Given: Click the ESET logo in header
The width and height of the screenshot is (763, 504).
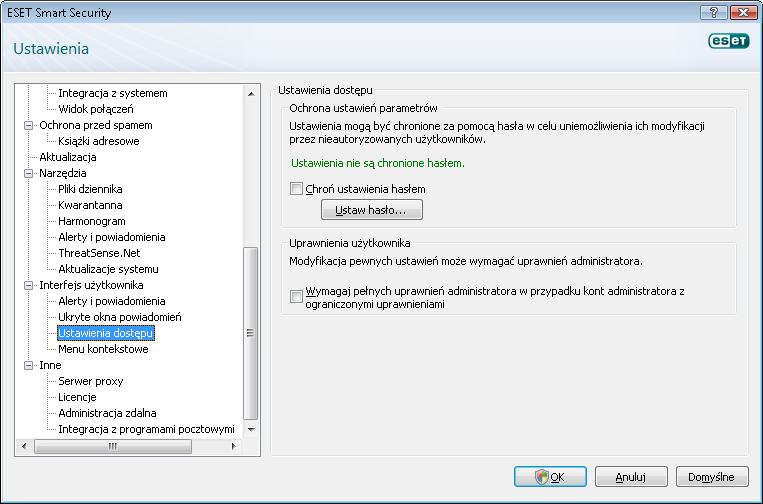Looking at the screenshot, I should tap(728, 41).
